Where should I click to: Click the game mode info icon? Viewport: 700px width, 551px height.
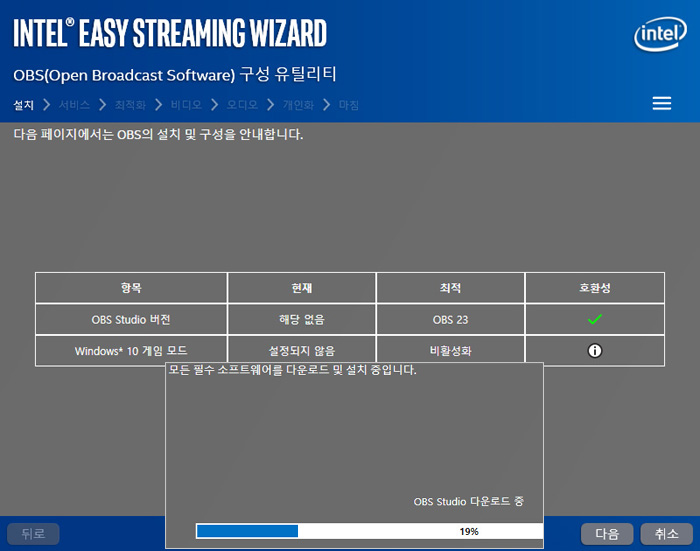point(594,351)
